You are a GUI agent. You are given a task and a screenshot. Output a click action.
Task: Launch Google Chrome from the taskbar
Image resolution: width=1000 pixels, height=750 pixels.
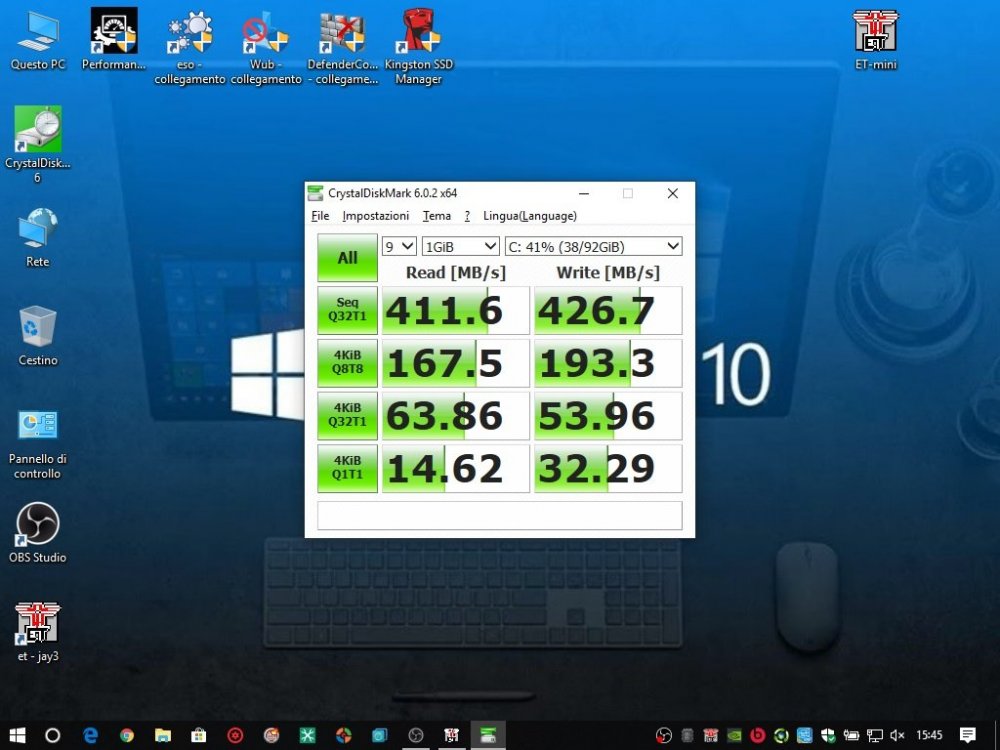tap(127, 735)
